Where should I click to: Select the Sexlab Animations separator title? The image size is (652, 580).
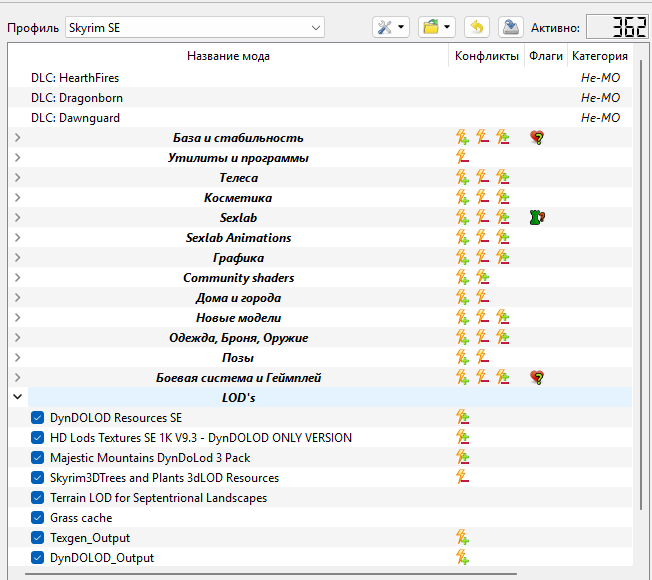point(238,238)
